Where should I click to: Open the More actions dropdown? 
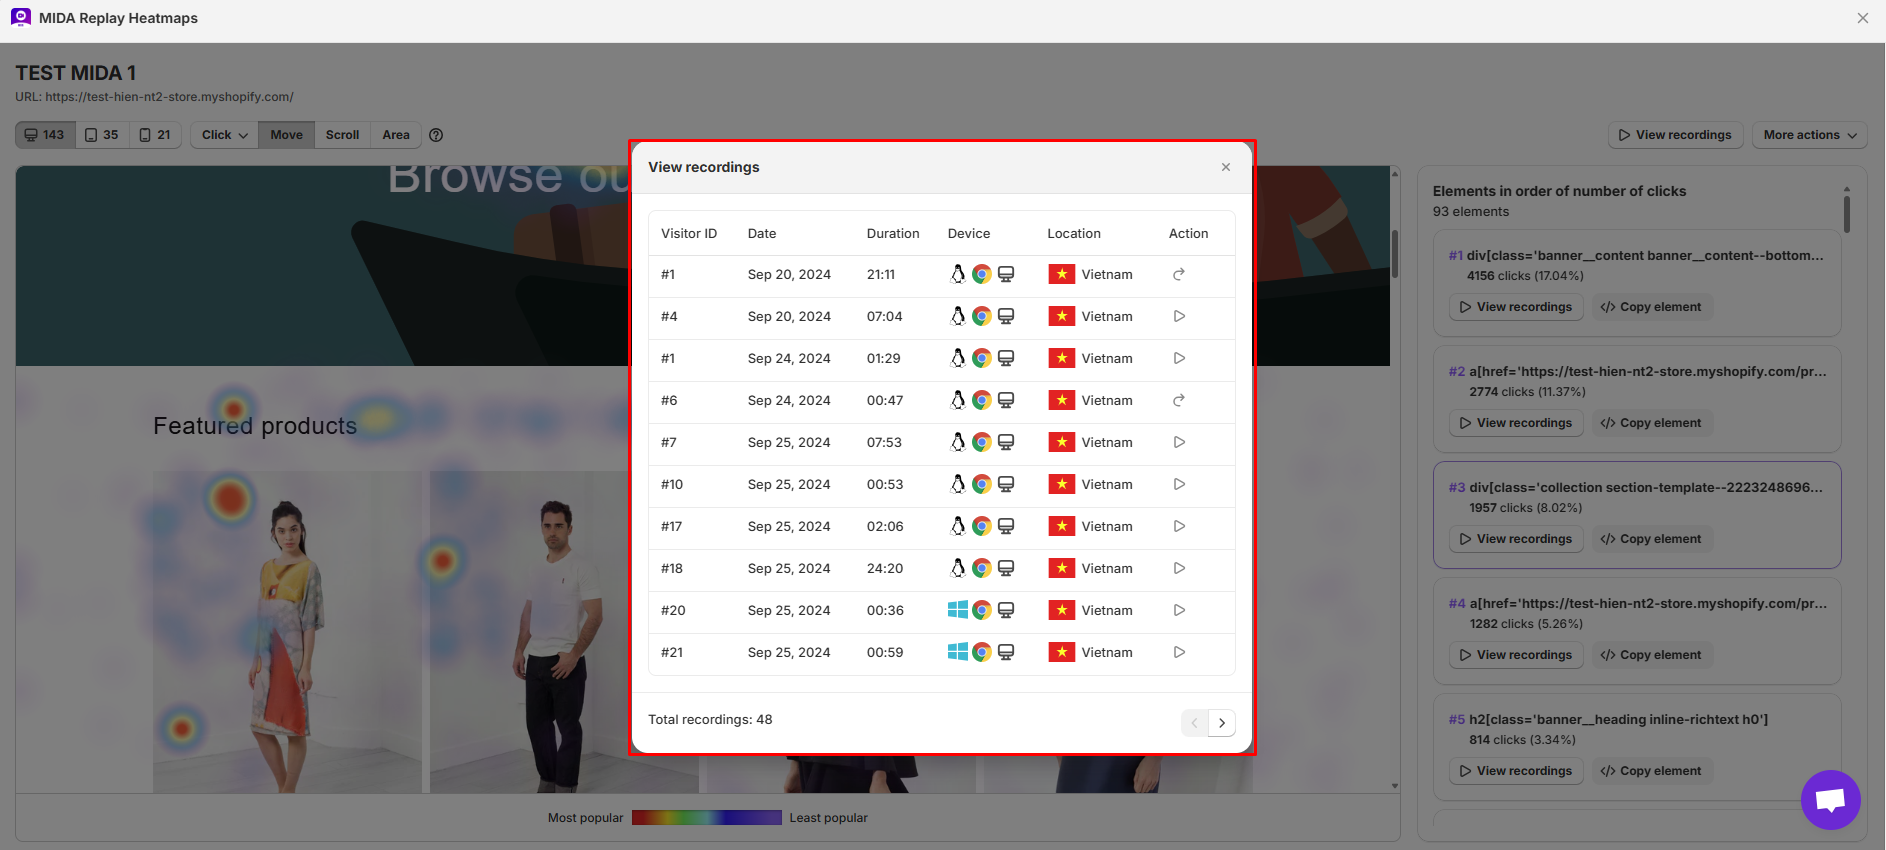(x=1809, y=135)
